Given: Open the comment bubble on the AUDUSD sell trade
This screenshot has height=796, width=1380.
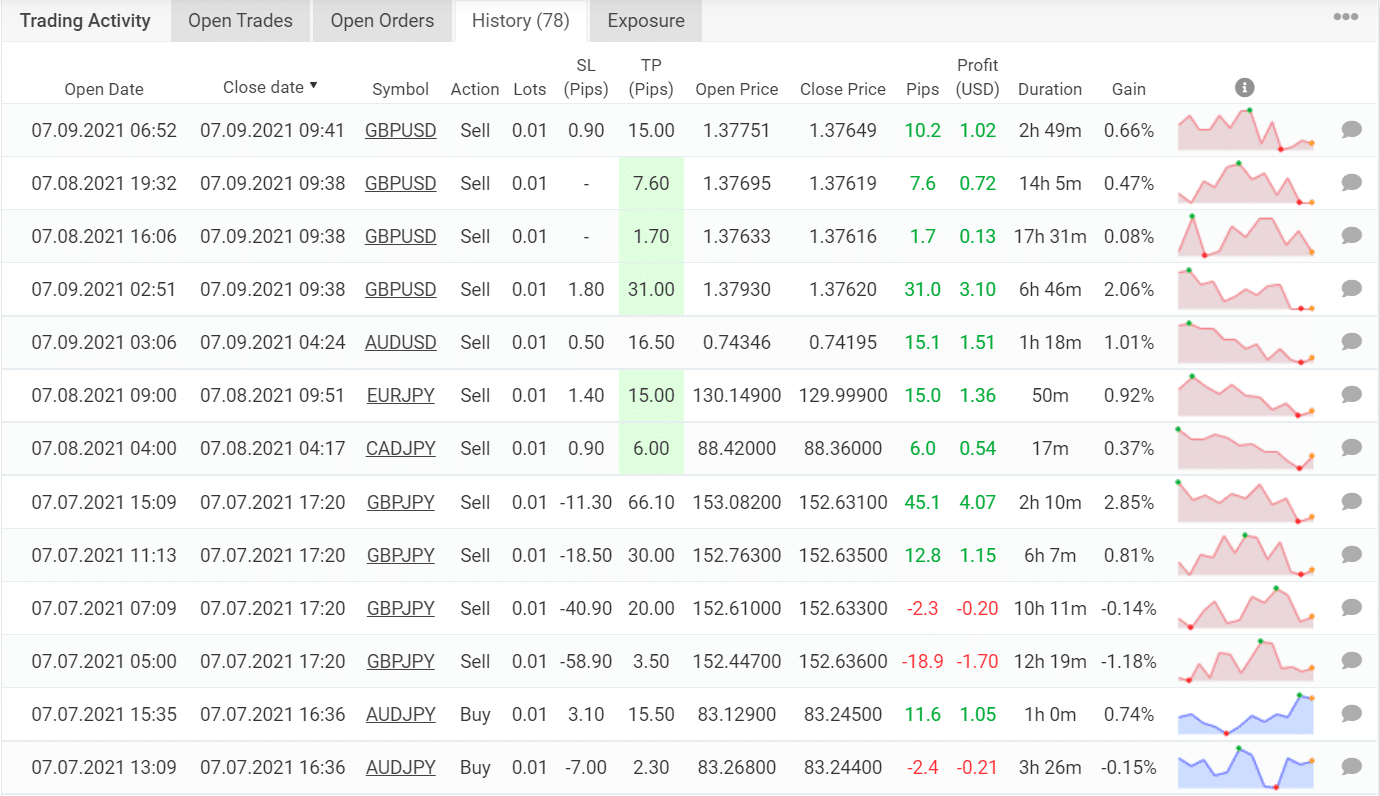Looking at the screenshot, I should point(1351,341).
